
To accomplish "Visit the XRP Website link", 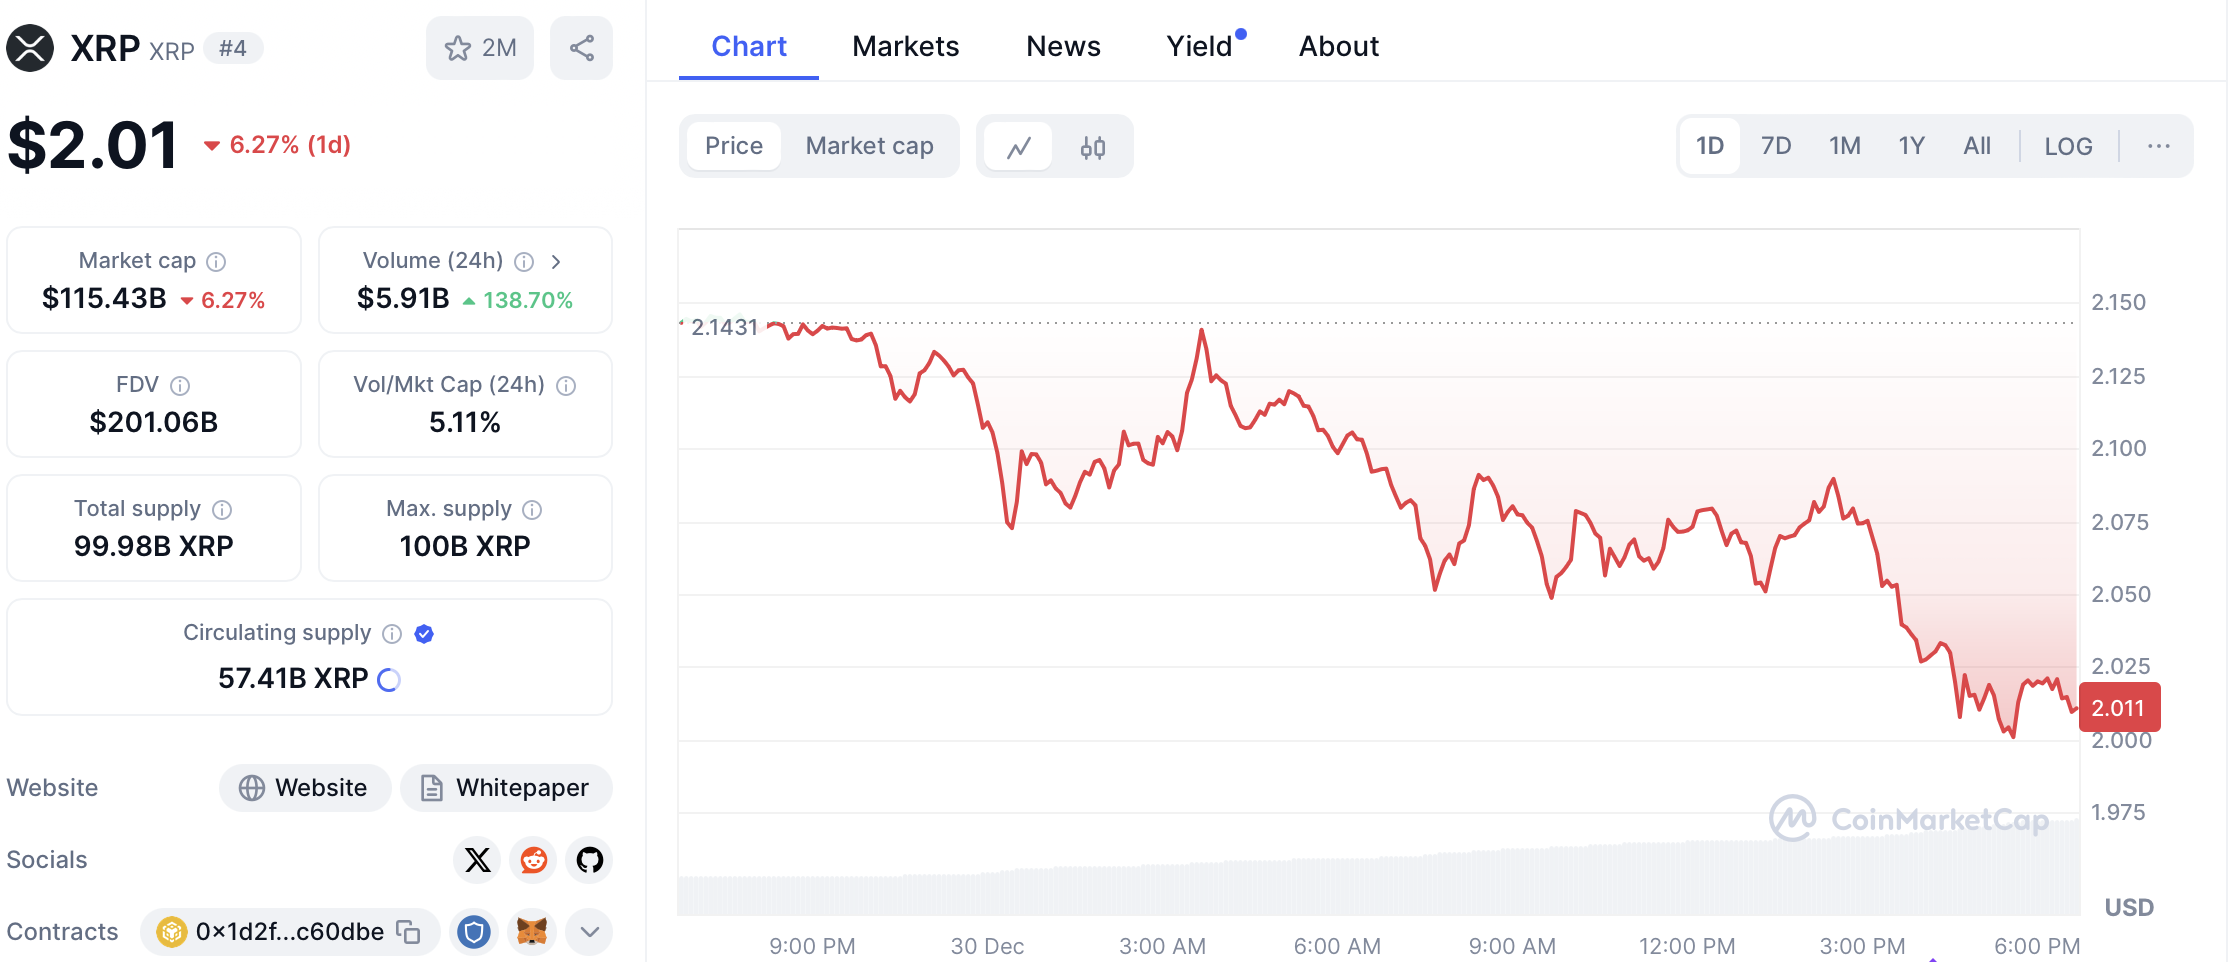I will tap(305, 788).
